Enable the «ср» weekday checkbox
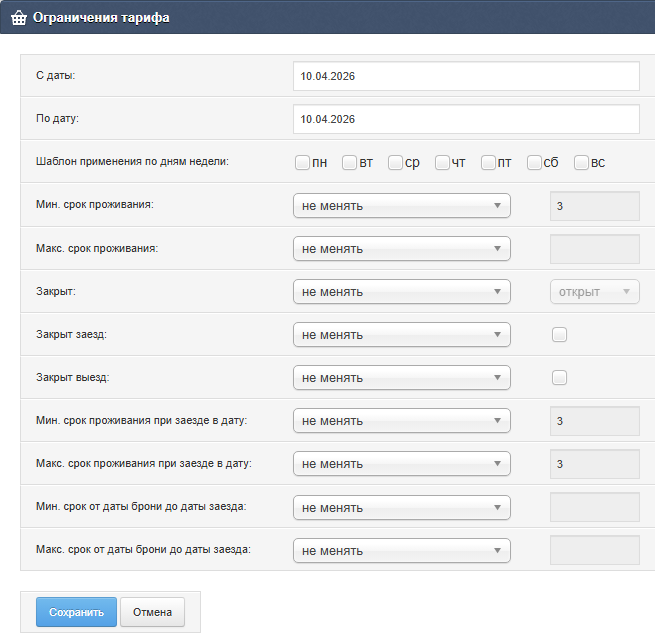Image resolution: width=655 pixels, height=641 pixels. click(395, 163)
